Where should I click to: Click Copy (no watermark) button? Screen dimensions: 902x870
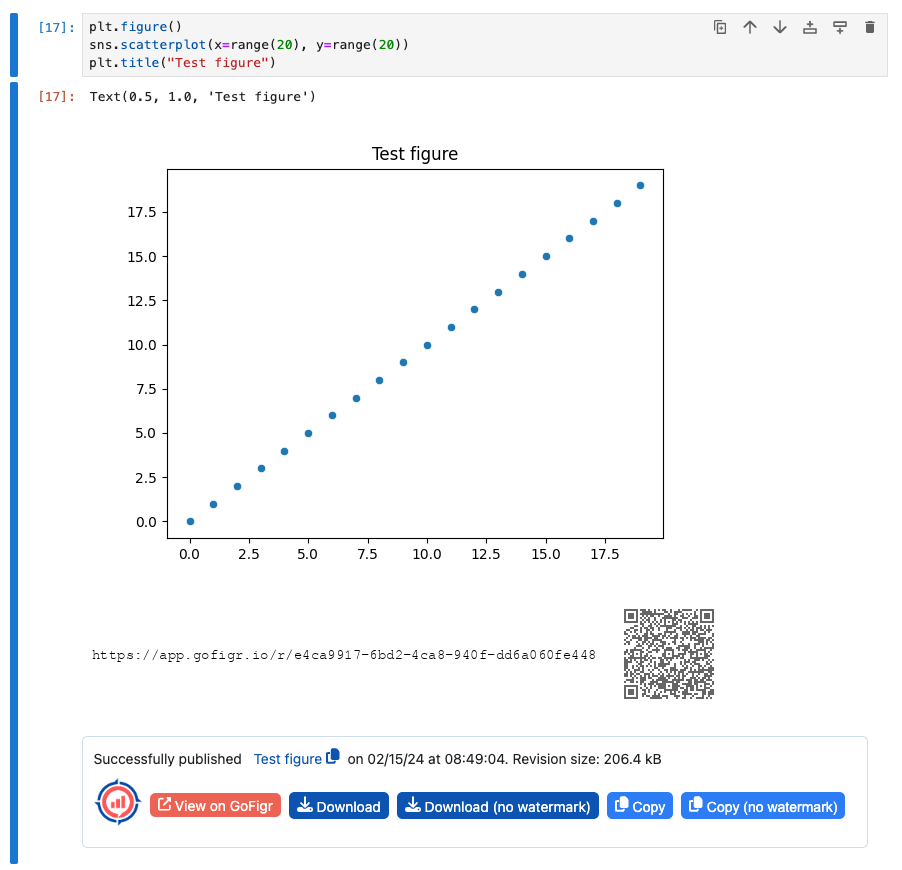pyautogui.click(x=762, y=806)
